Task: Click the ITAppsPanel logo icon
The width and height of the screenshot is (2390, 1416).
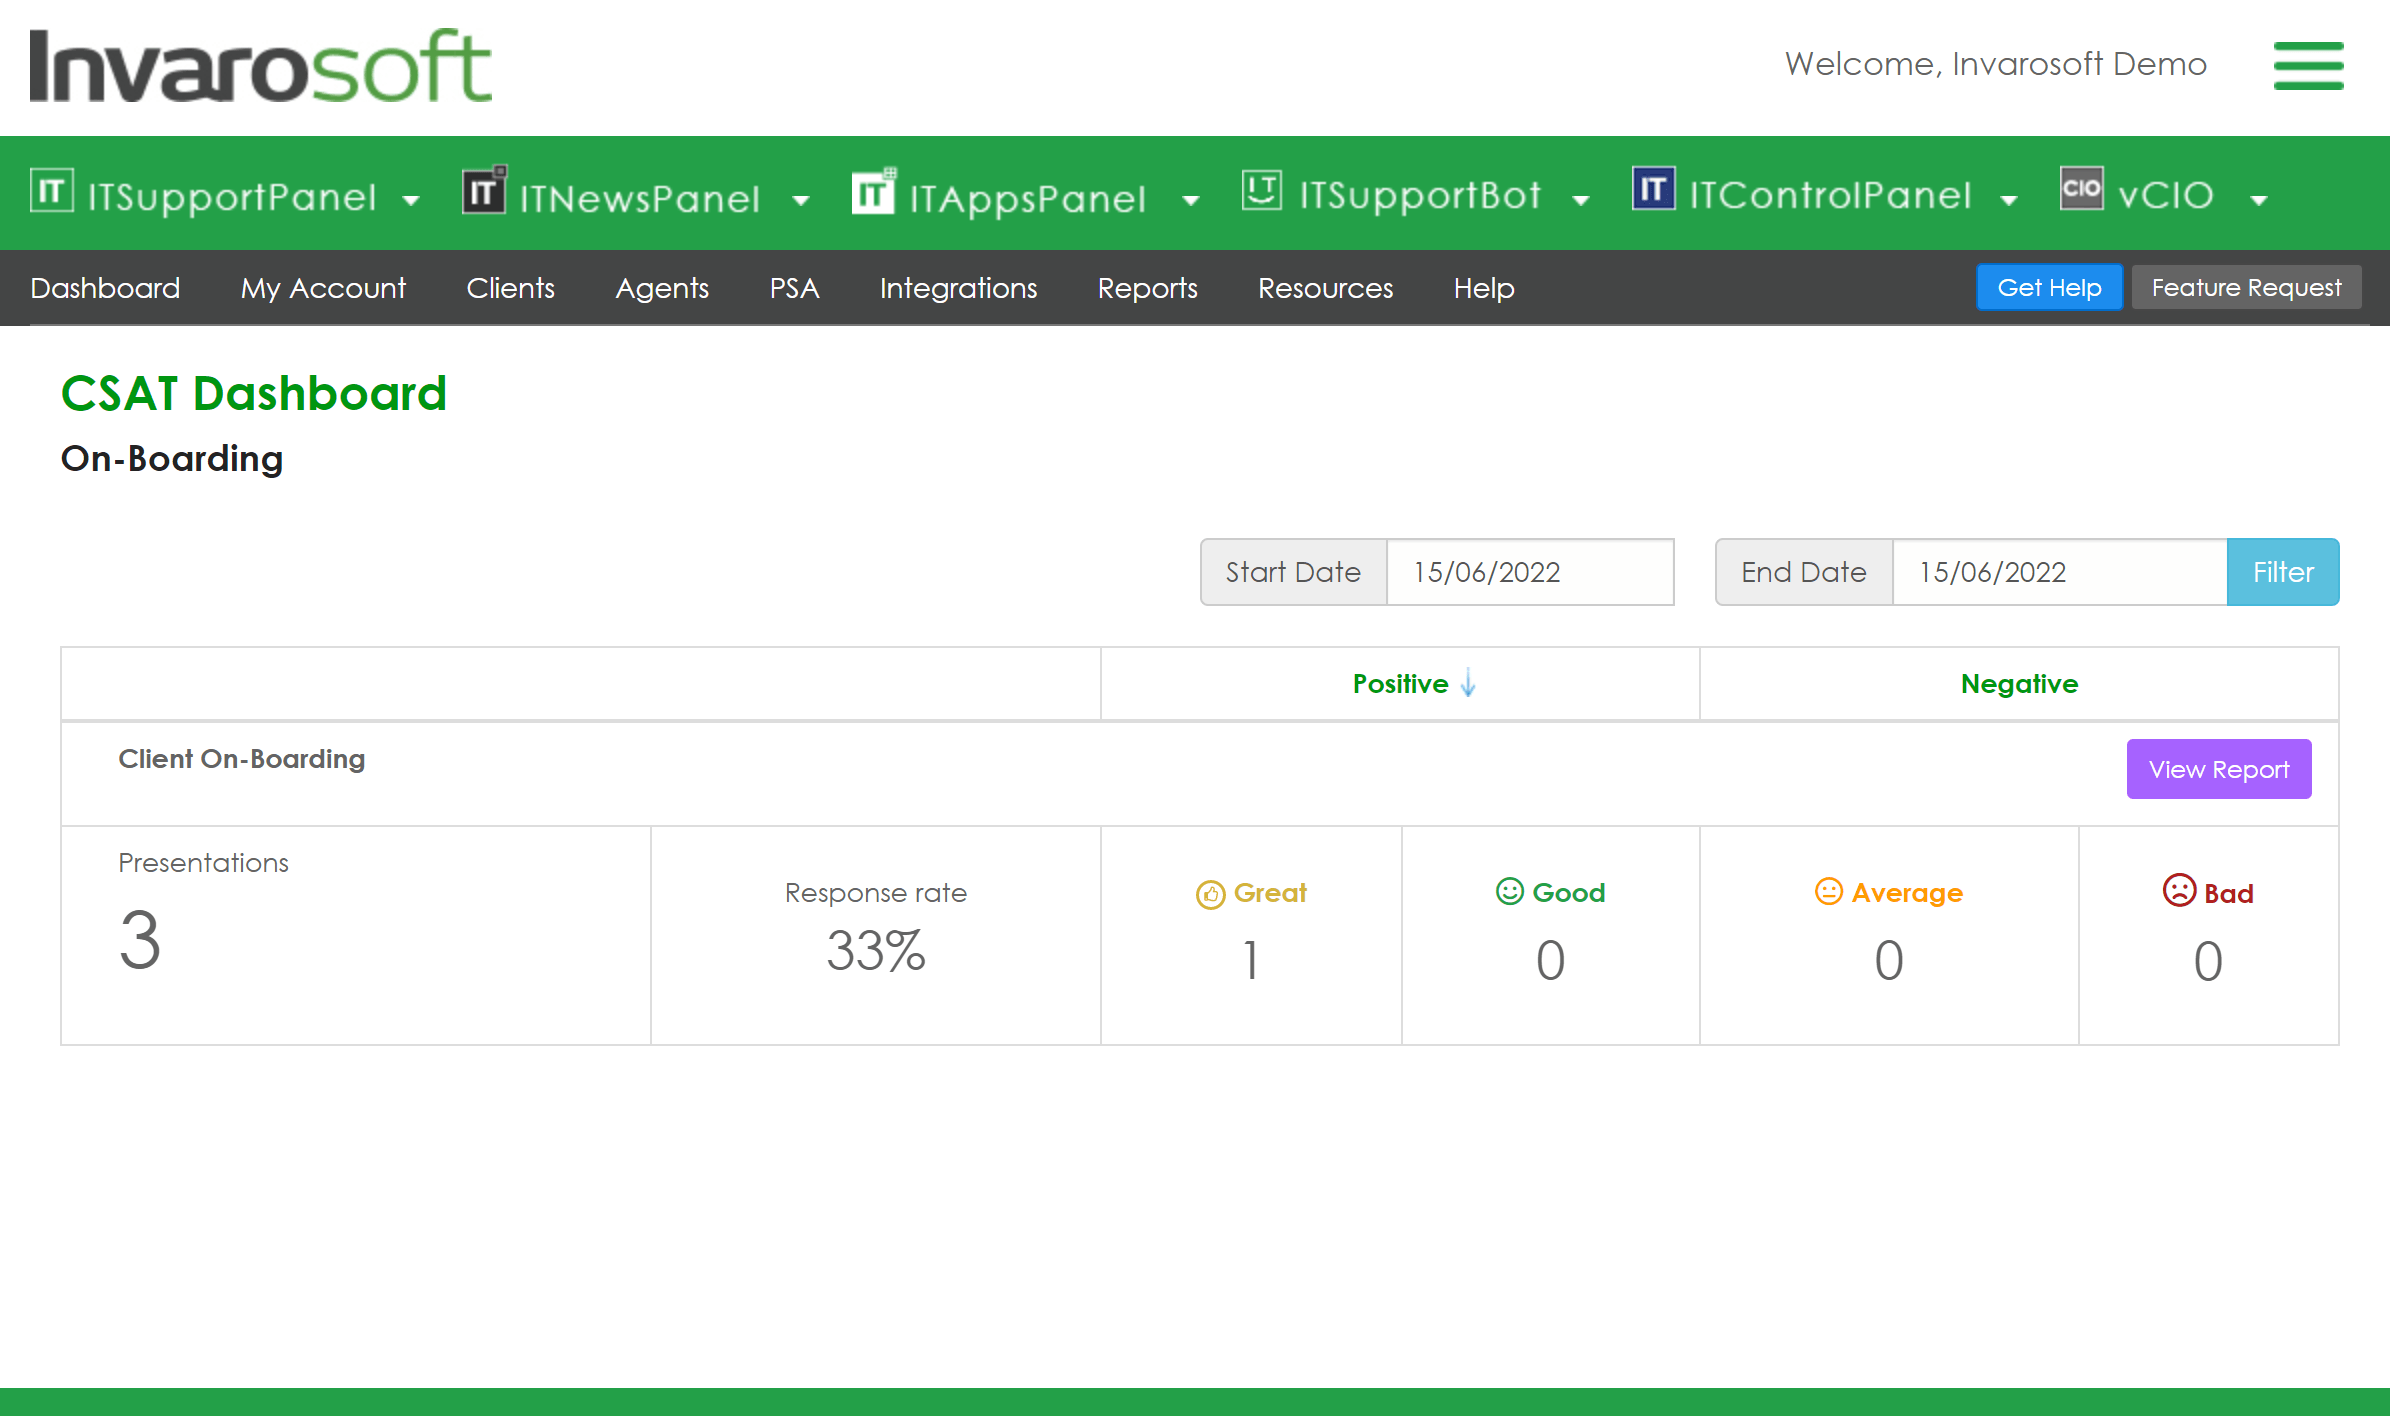Action: [x=874, y=191]
